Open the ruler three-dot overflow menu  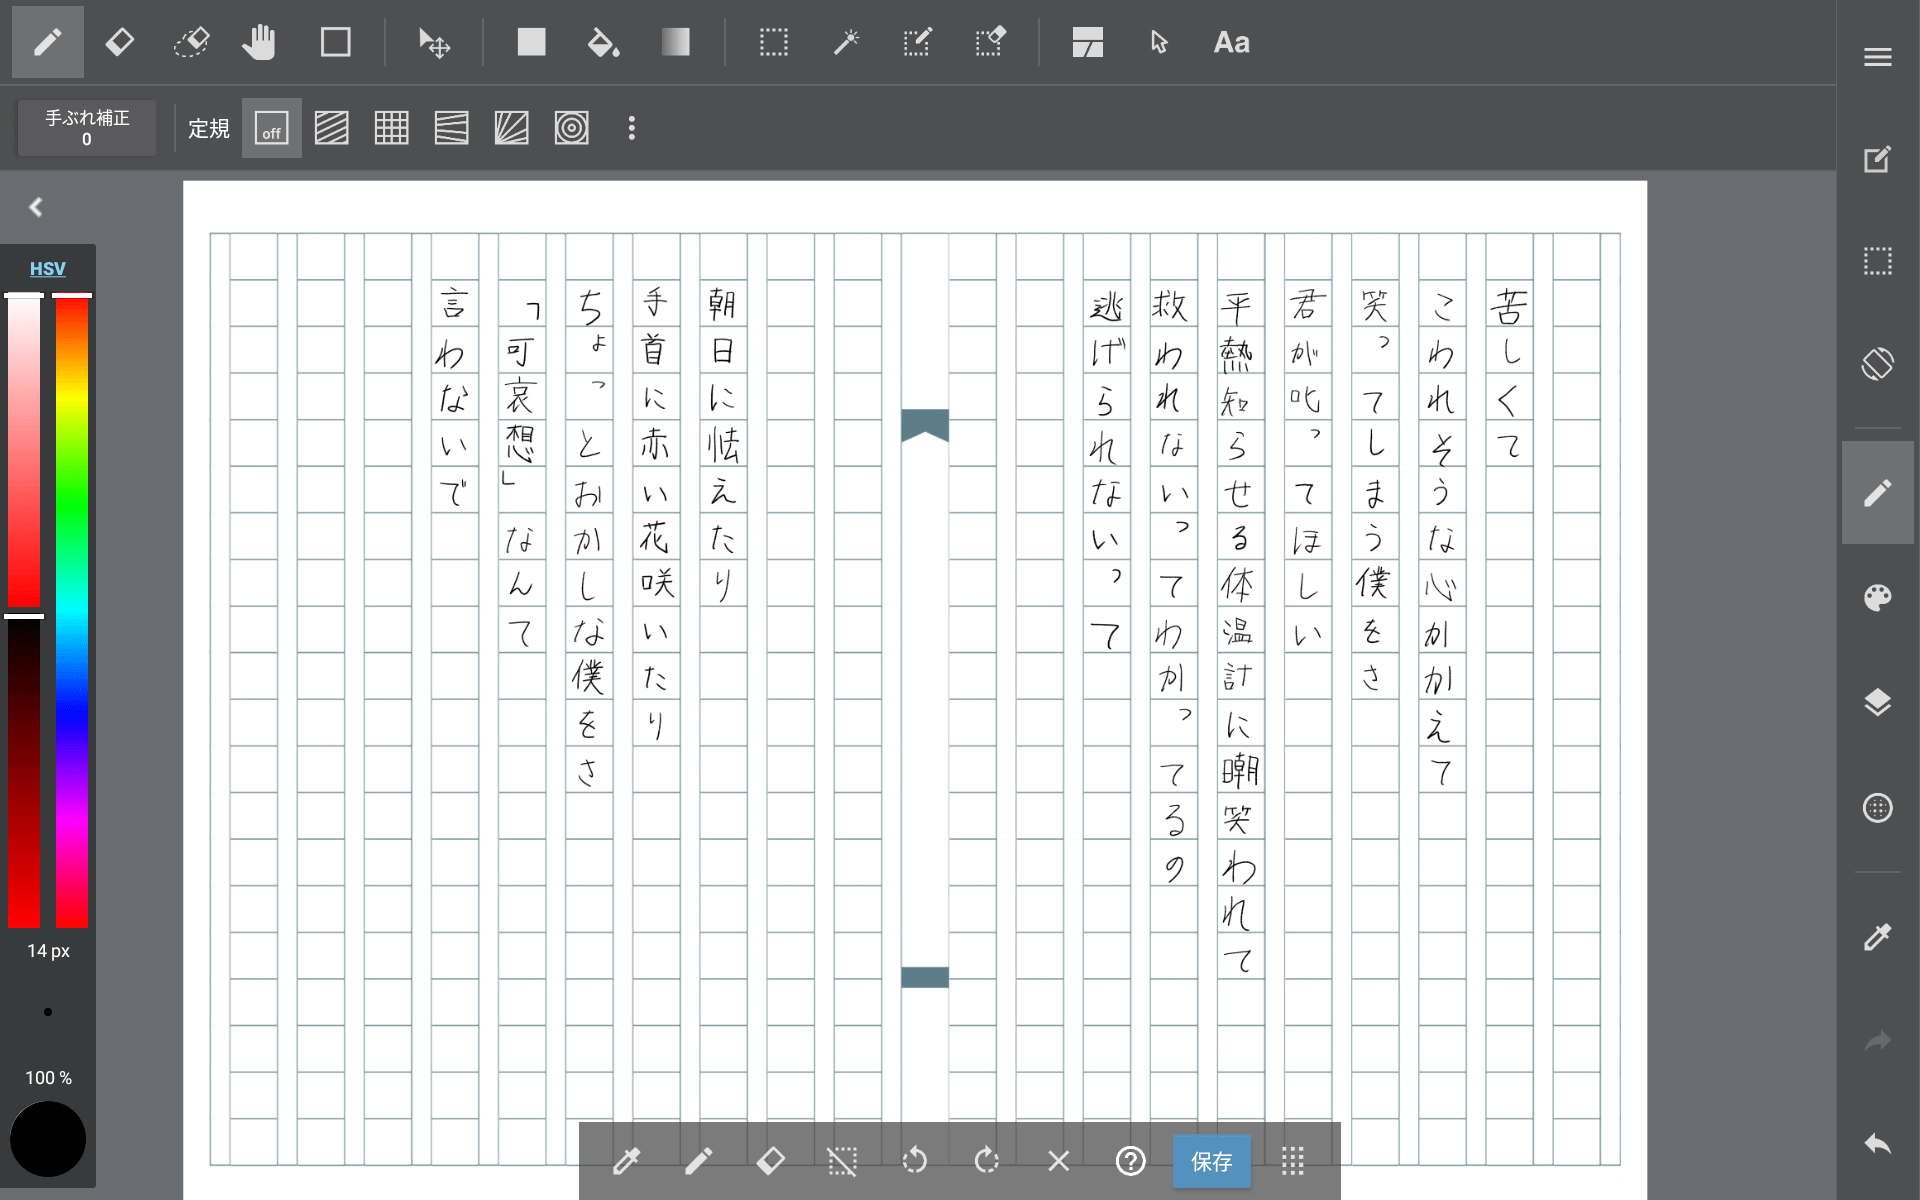point(631,128)
